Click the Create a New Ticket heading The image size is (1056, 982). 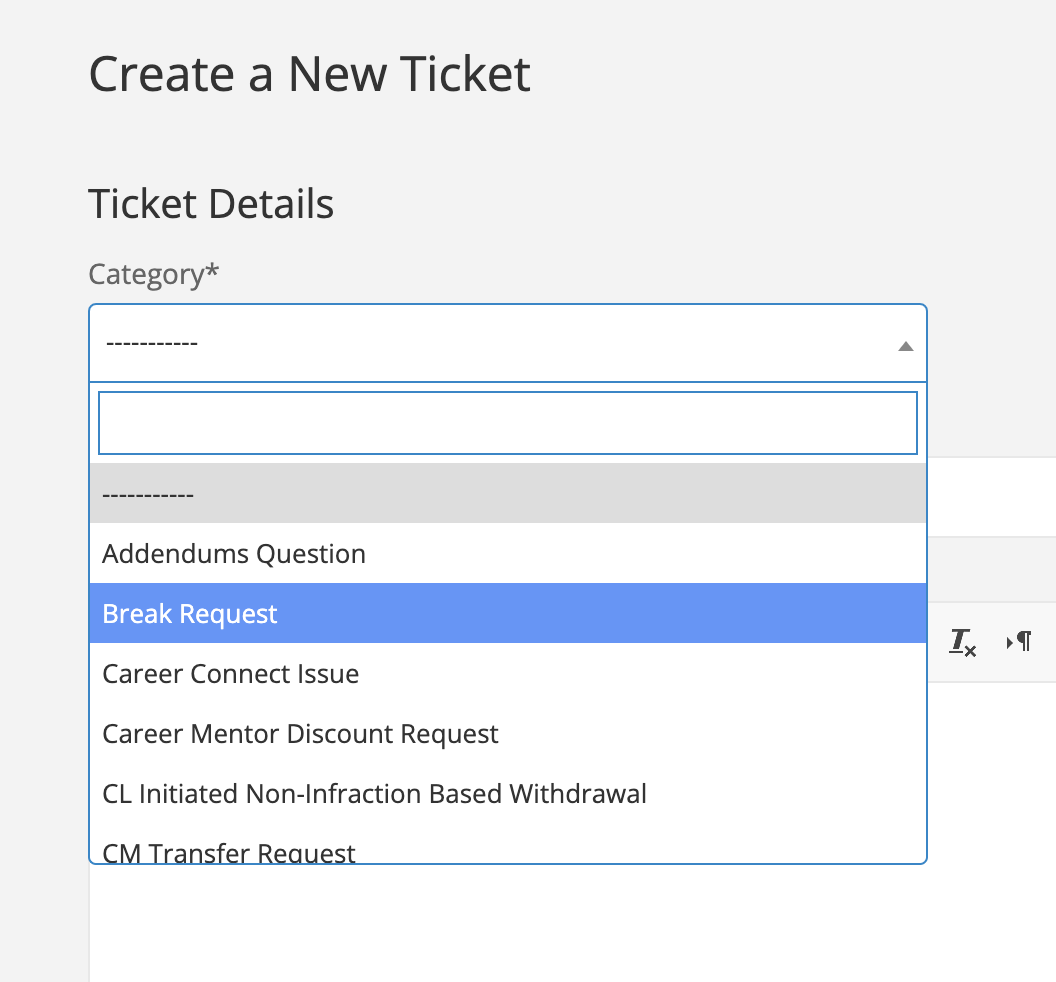(x=310, y=75)
